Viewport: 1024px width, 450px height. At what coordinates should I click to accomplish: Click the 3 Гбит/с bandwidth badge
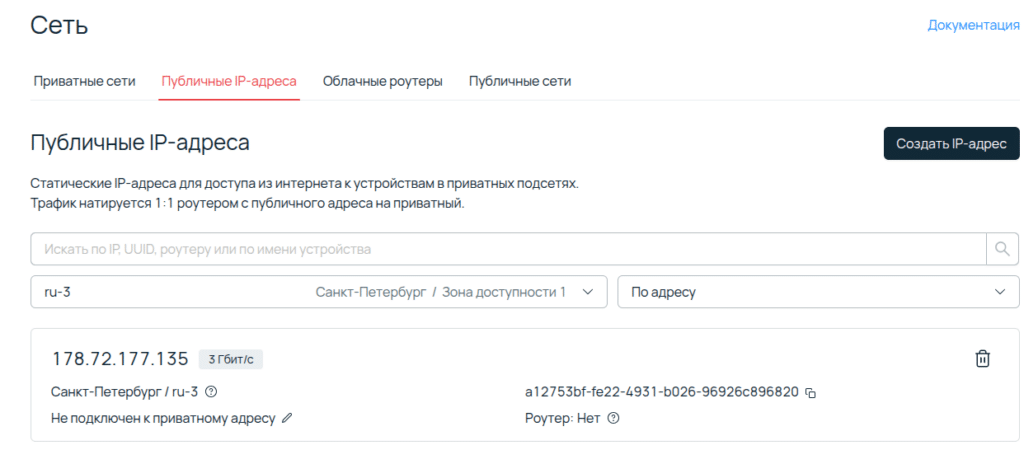coord(231,359)
